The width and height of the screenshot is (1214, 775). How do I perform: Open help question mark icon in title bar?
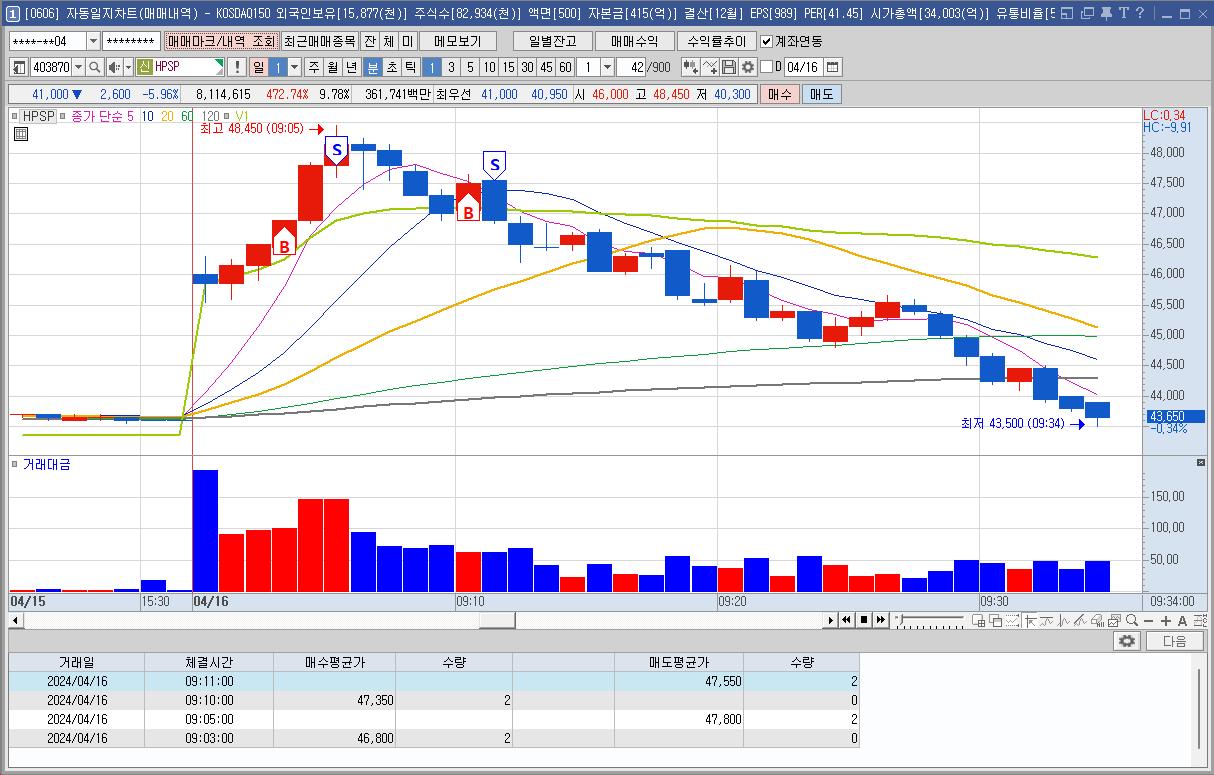(x=1141, y=13)
